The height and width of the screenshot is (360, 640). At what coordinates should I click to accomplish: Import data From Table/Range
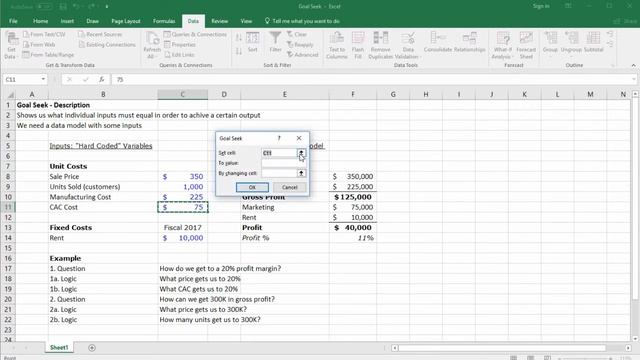click(49, 55)
